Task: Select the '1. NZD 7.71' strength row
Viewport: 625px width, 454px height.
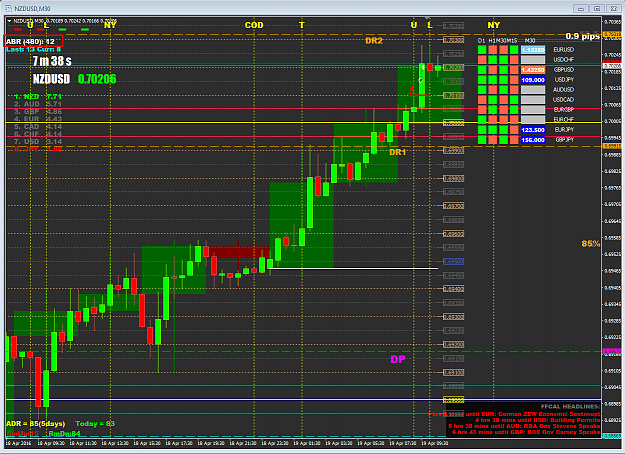Action: click(38, 97)
